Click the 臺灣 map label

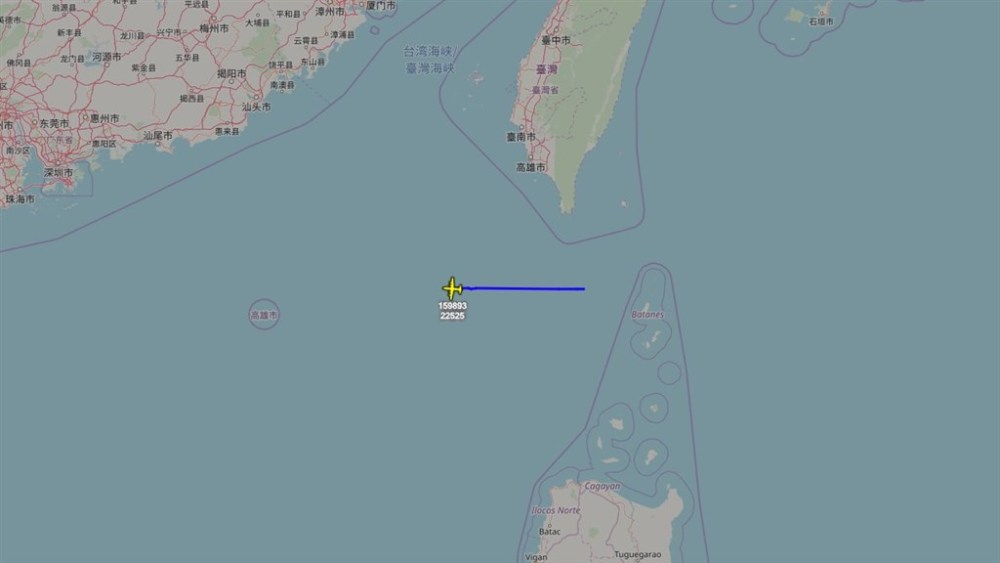(x=547, y=69)
